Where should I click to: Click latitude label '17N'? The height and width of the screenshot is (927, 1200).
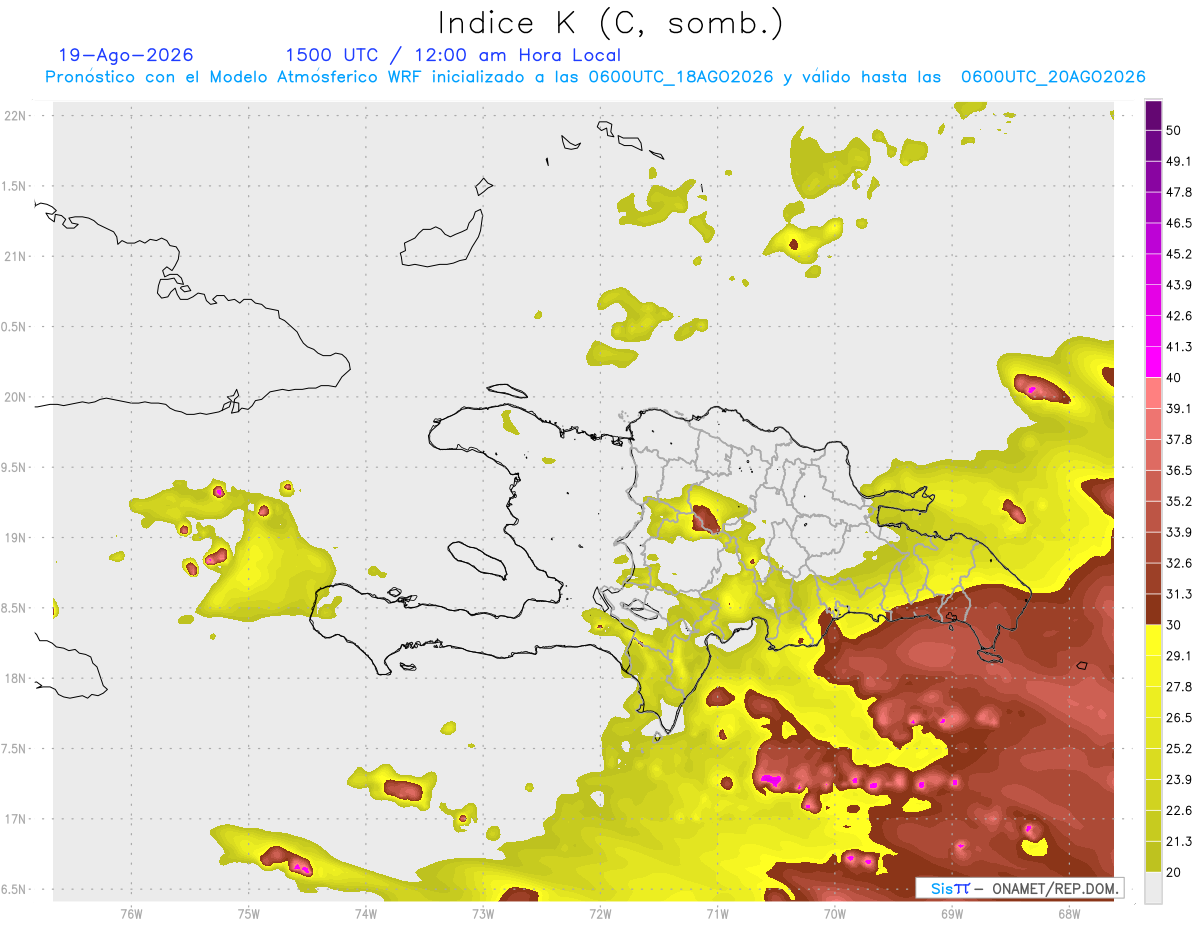(x=17, y=819)
